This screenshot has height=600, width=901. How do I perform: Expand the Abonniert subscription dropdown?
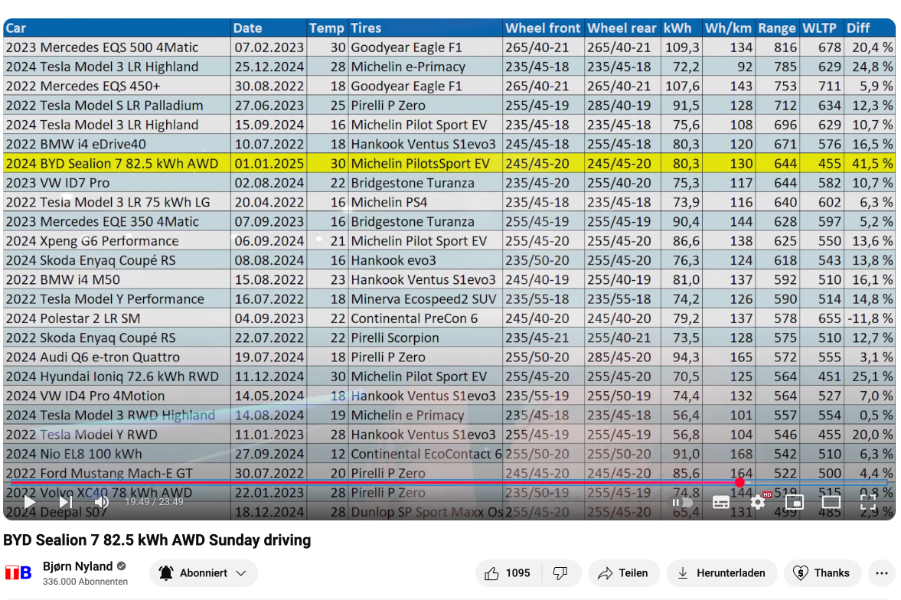pos(203,573)
